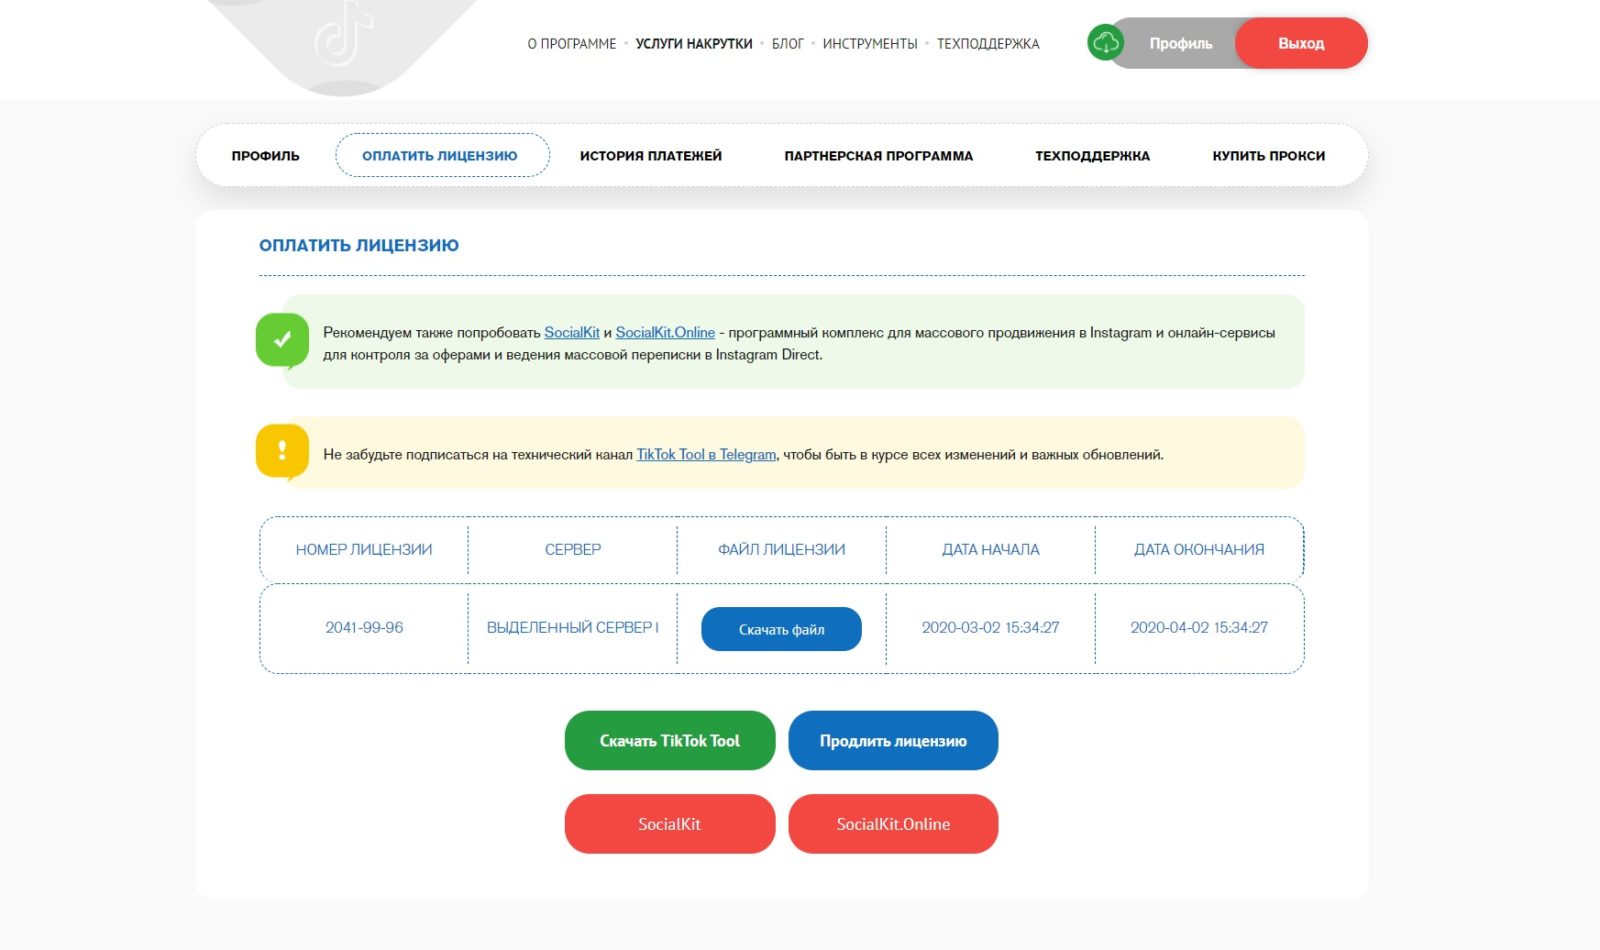Open ИНСТРУМЕНТЫ in top navigation
Image resolution: width=1600 pixels, height=950 pixels.
(870, 44)
